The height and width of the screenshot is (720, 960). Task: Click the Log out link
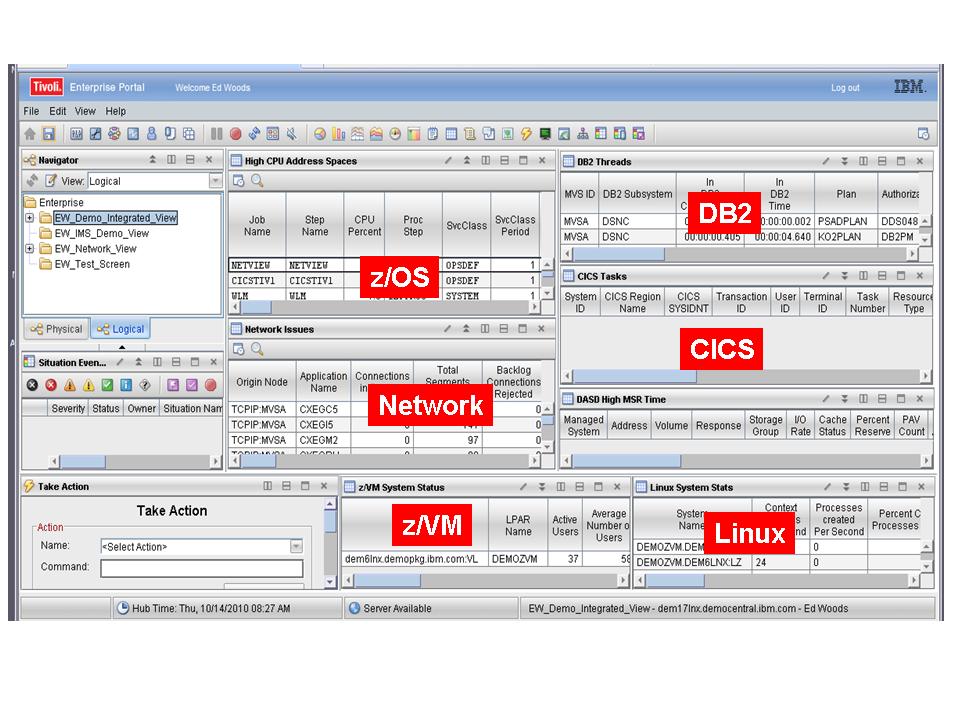[845, 88]
